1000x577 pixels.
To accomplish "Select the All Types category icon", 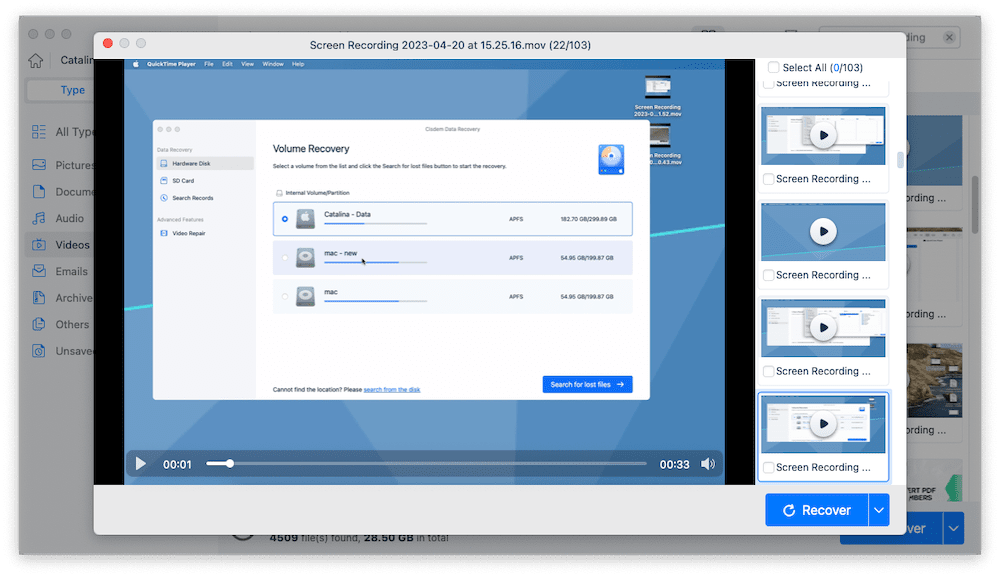I will tap(39, 132).
